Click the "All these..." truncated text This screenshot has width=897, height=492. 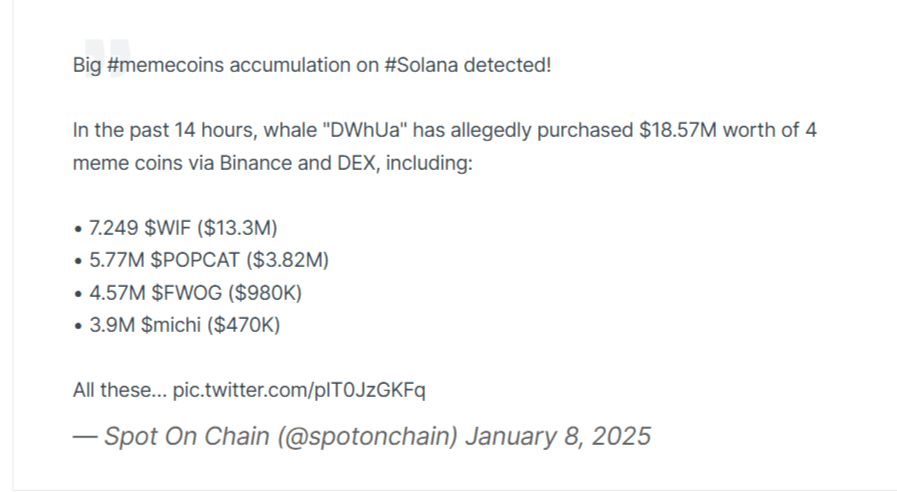(x=120, y=391)
